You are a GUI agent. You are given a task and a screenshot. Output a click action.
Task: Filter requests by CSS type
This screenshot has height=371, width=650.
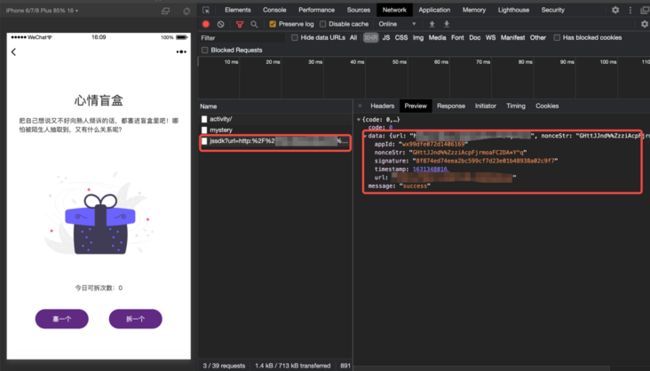(401, 38)
